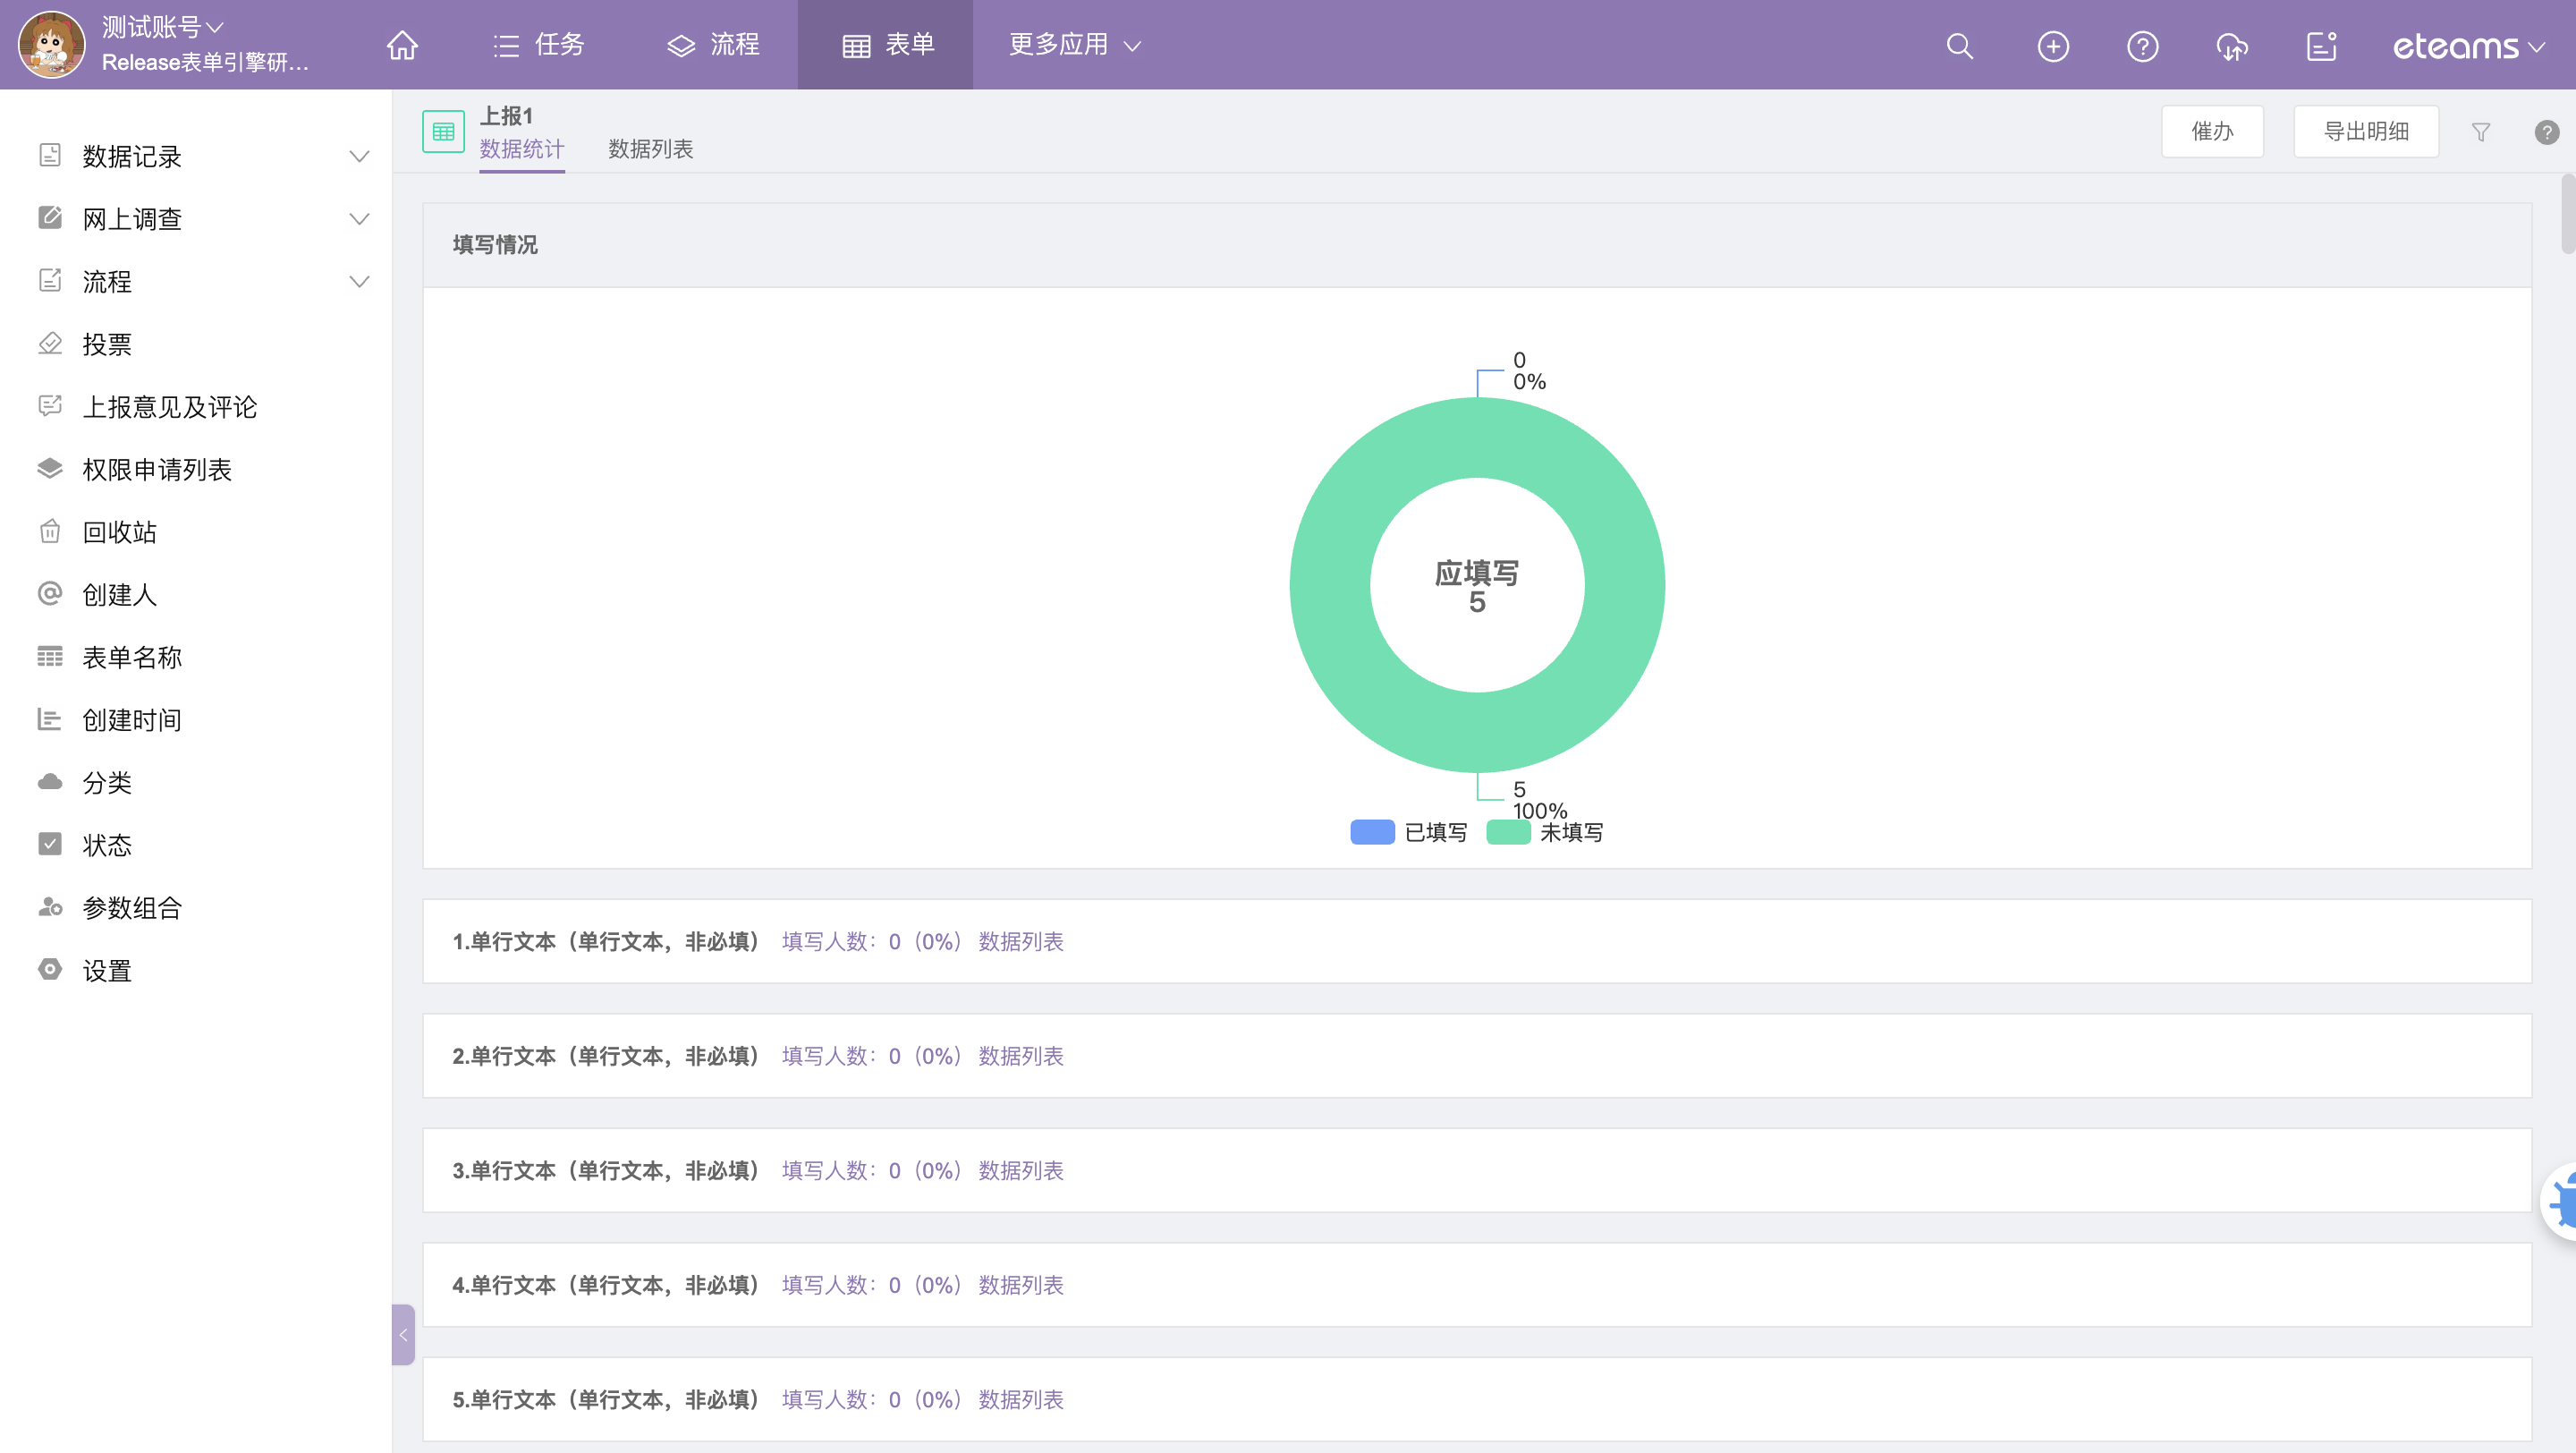Collapse sidebar with purple arrow handle
Image resolution: width=2576 pixels, height=1453 pixels.
(403, 1335)
